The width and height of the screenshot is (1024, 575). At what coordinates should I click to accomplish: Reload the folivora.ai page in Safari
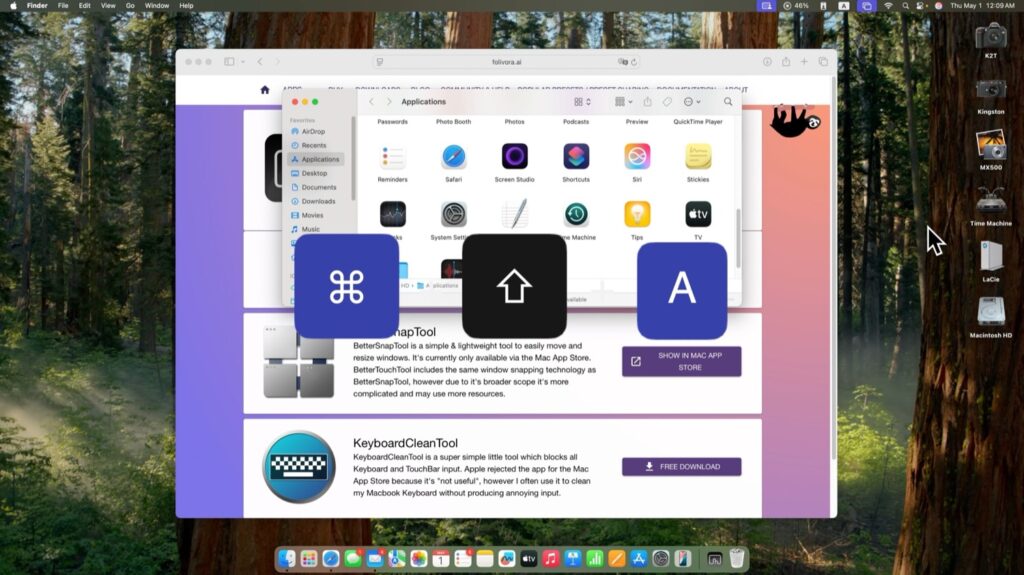tap(633, 62)
